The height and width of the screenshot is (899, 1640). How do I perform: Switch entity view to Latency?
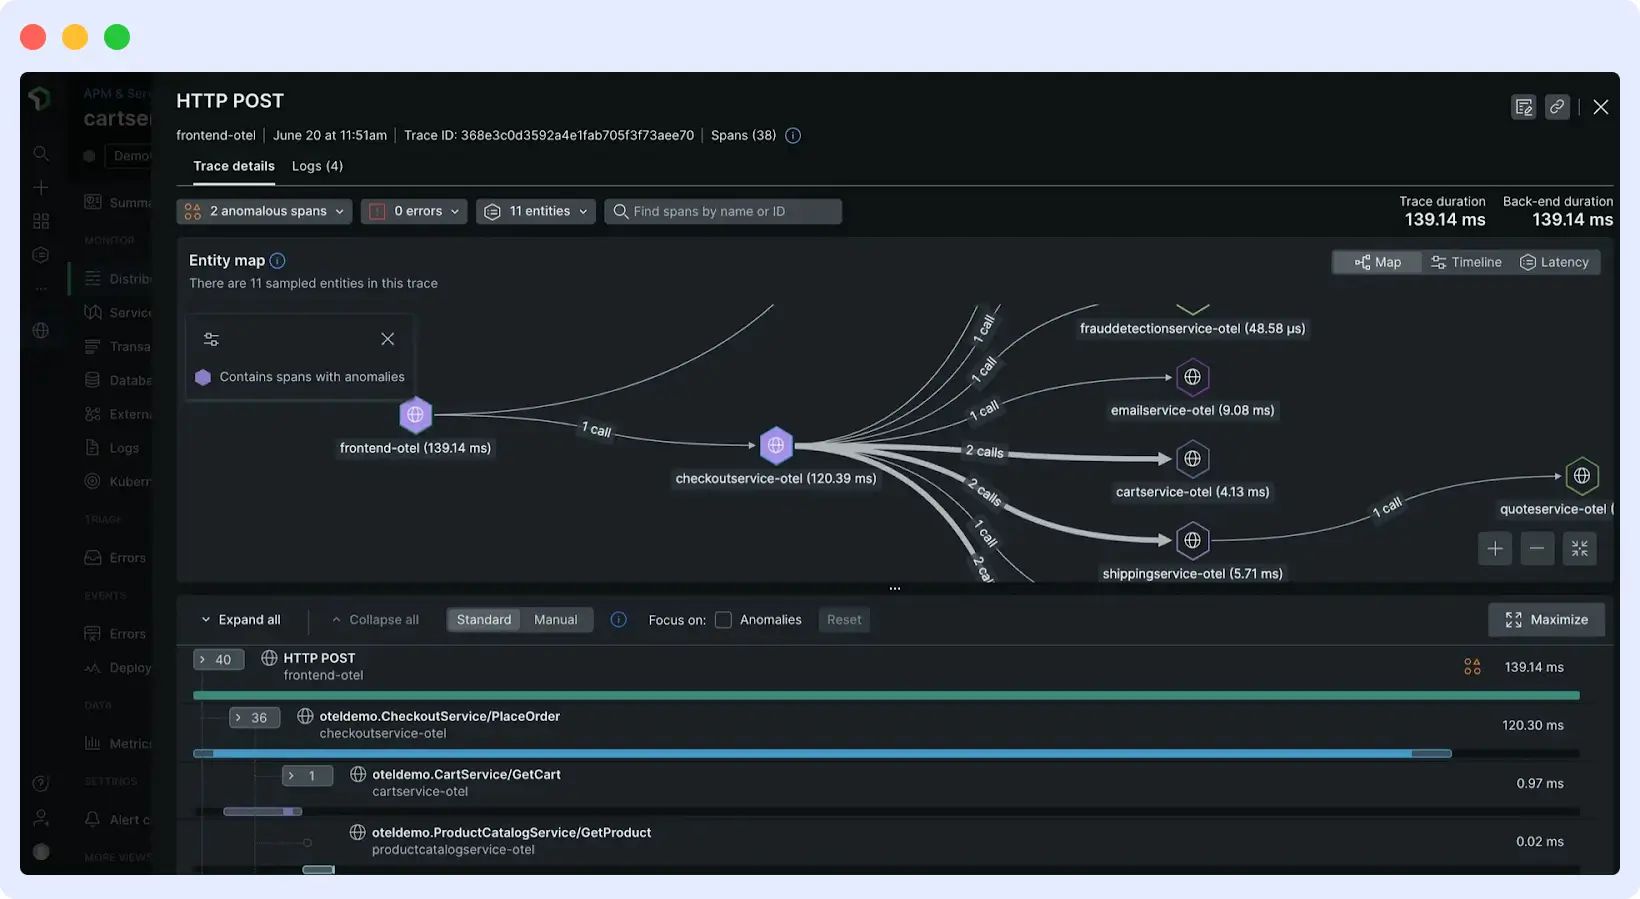click(x=1554, y=262)
